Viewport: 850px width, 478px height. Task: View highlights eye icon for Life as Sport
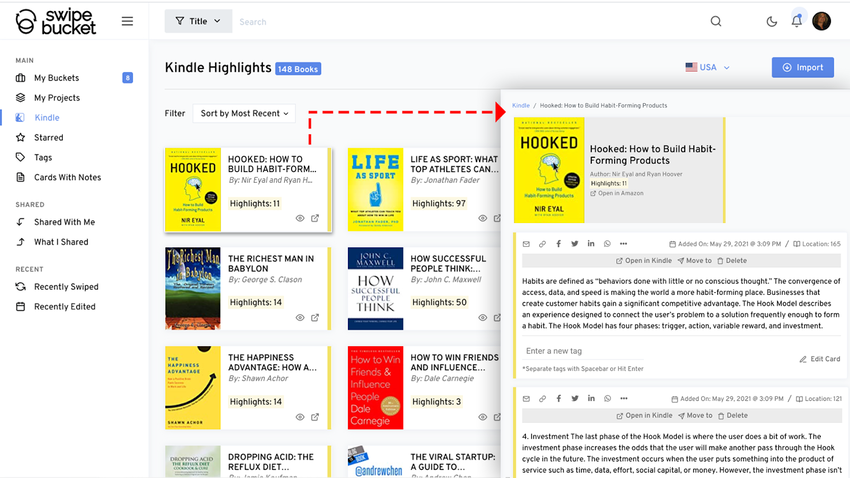click(482, 218)
